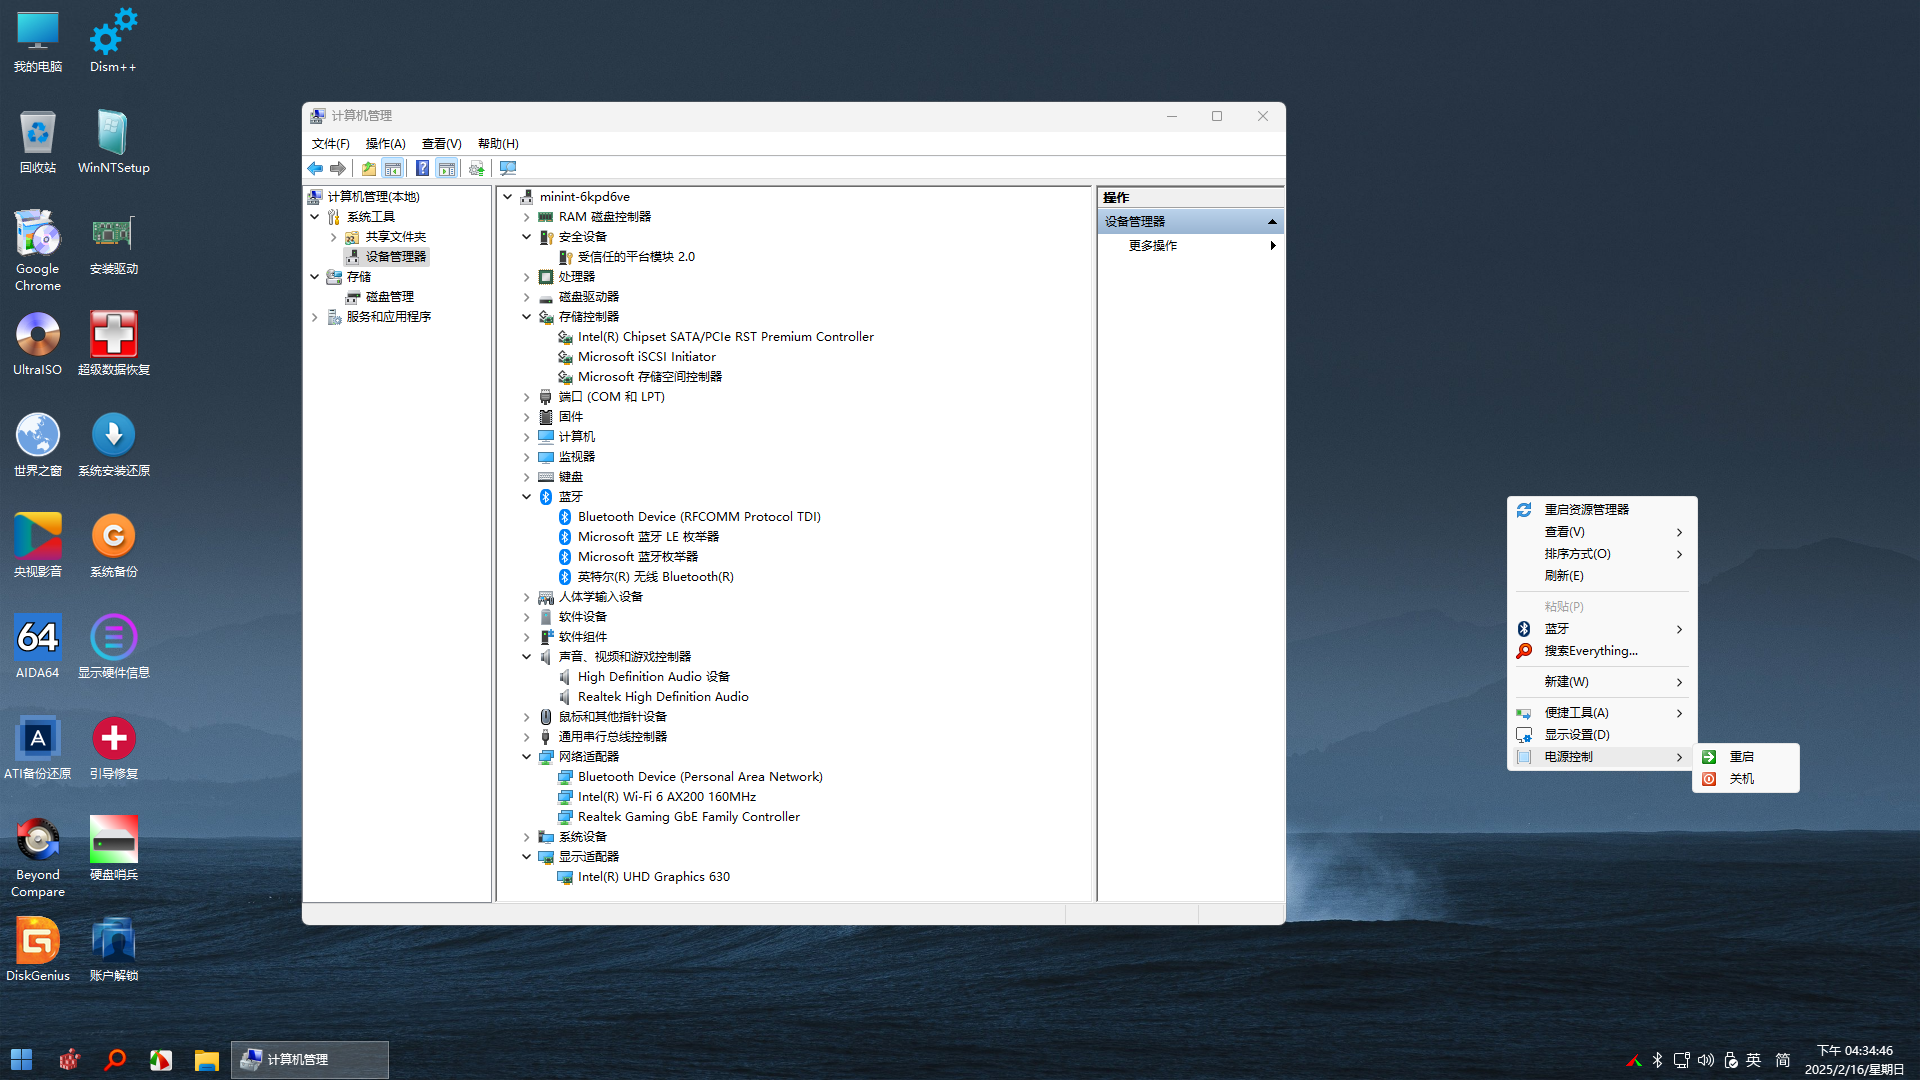Expand the 共享文件夹 tree node
The height and width of the screenshot is (1080, 1920).
(x=334, y=237)
